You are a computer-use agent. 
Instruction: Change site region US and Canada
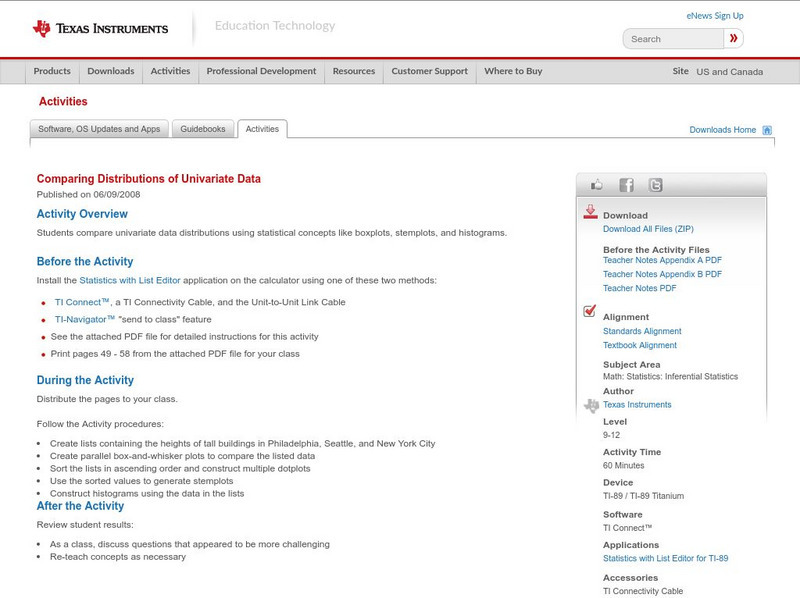tap(730, 72)
